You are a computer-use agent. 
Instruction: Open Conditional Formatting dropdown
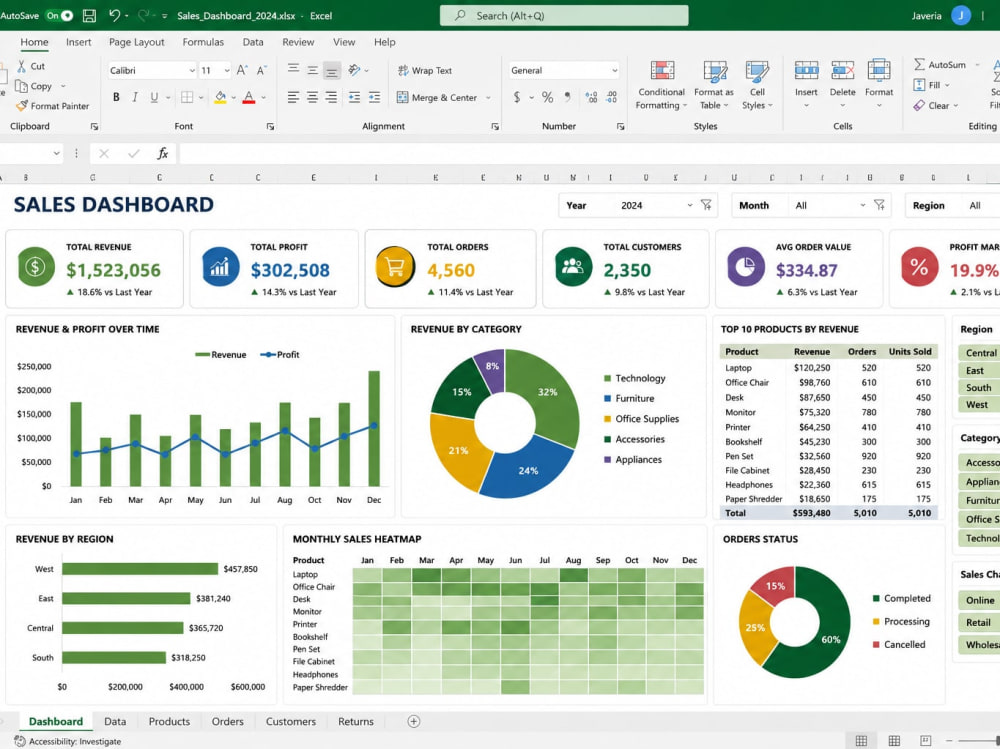click(x=661, y=85)
